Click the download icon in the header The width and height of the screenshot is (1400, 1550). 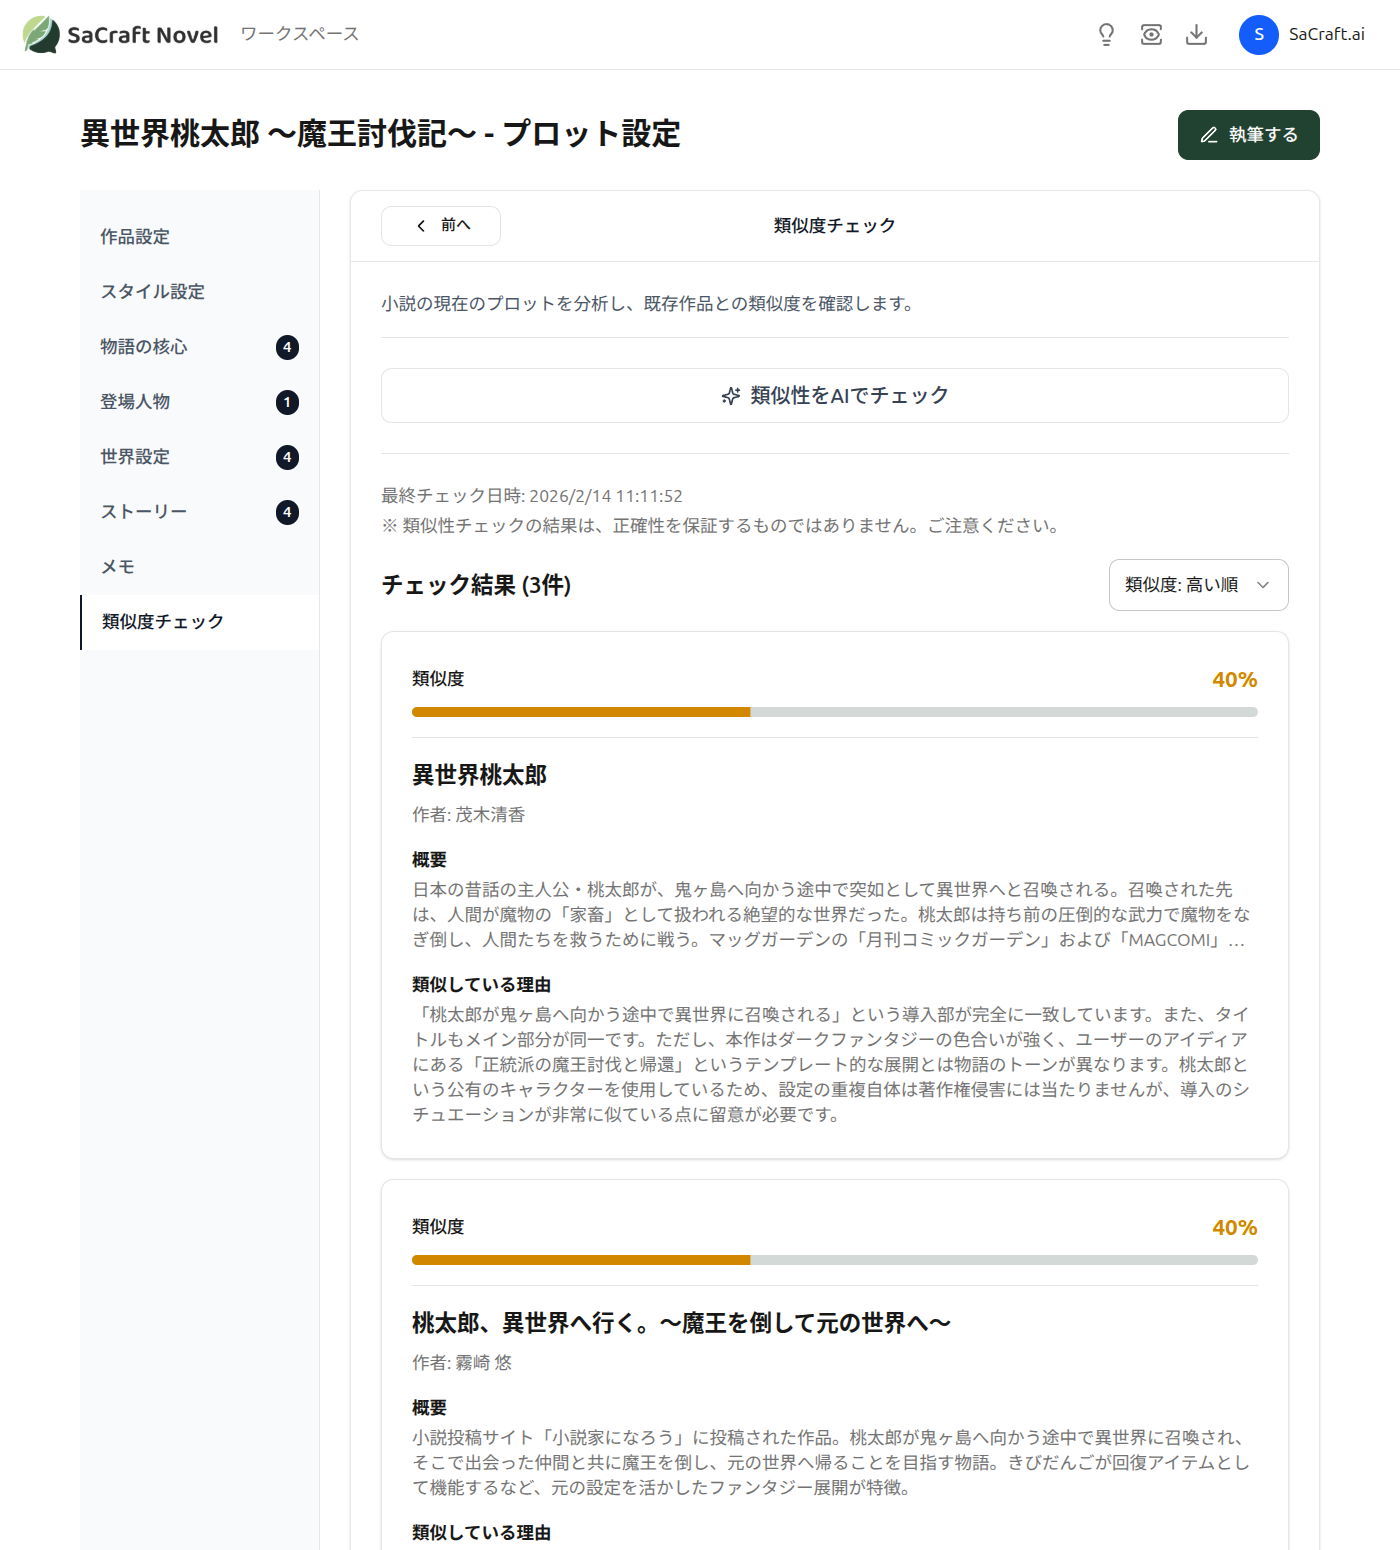[1196, 33]
